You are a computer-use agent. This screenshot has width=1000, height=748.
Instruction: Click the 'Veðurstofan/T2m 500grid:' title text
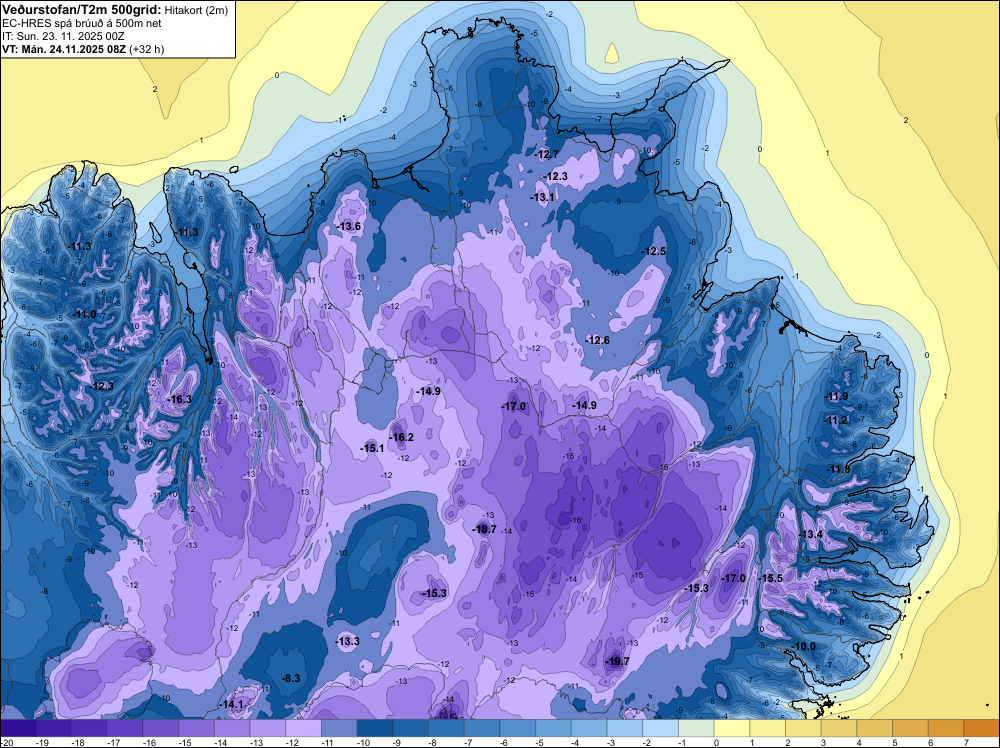coord(82,10)
